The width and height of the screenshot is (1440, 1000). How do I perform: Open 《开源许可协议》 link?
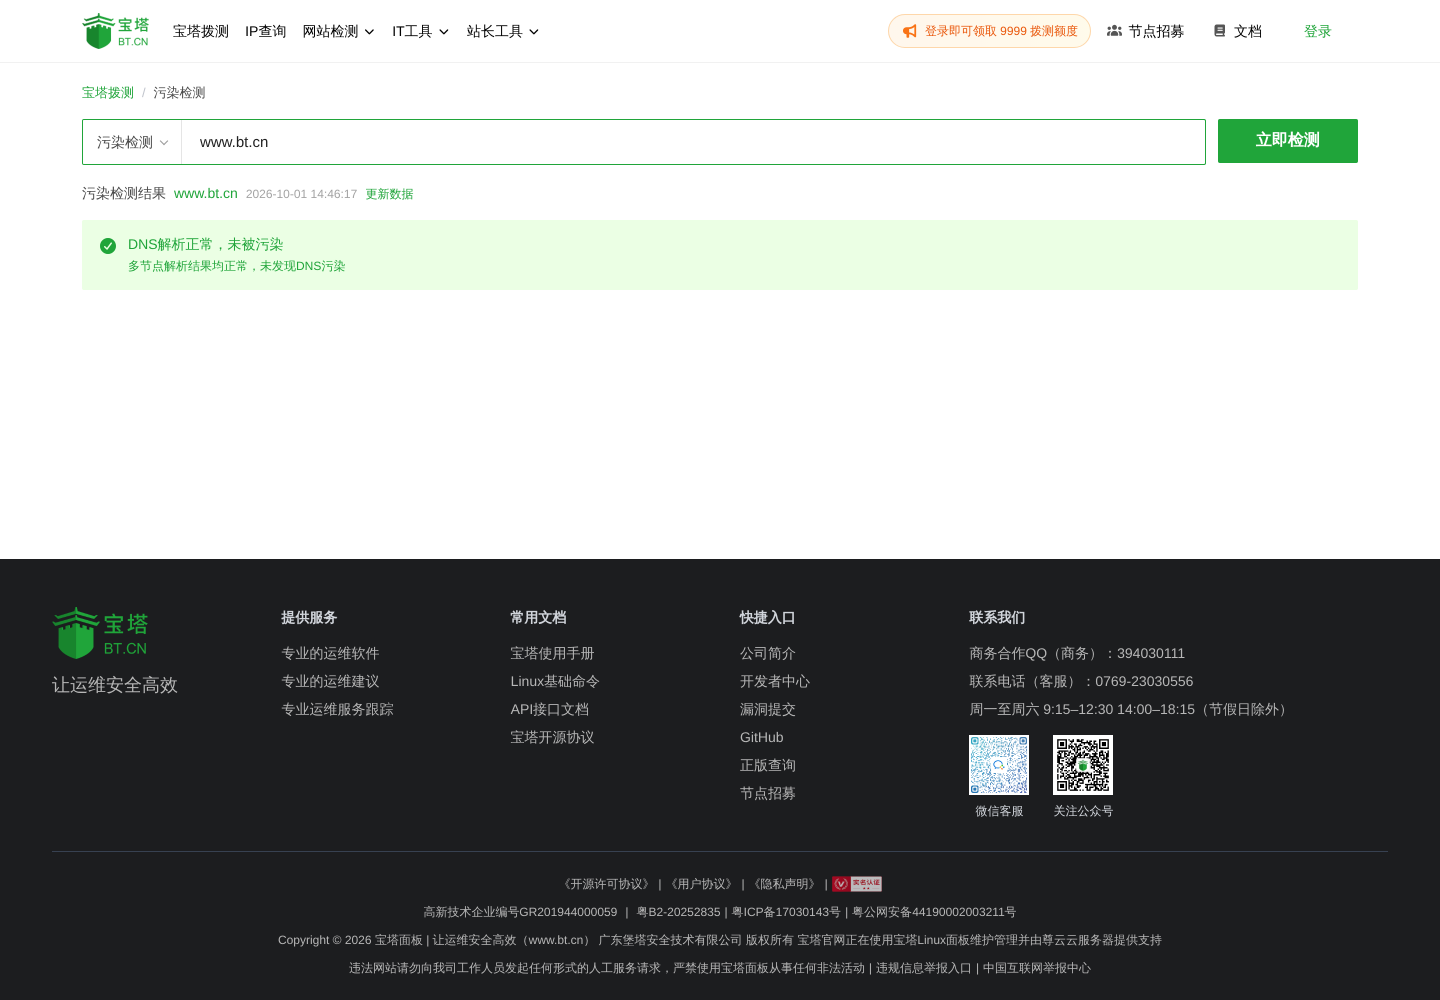pos(606,884)
